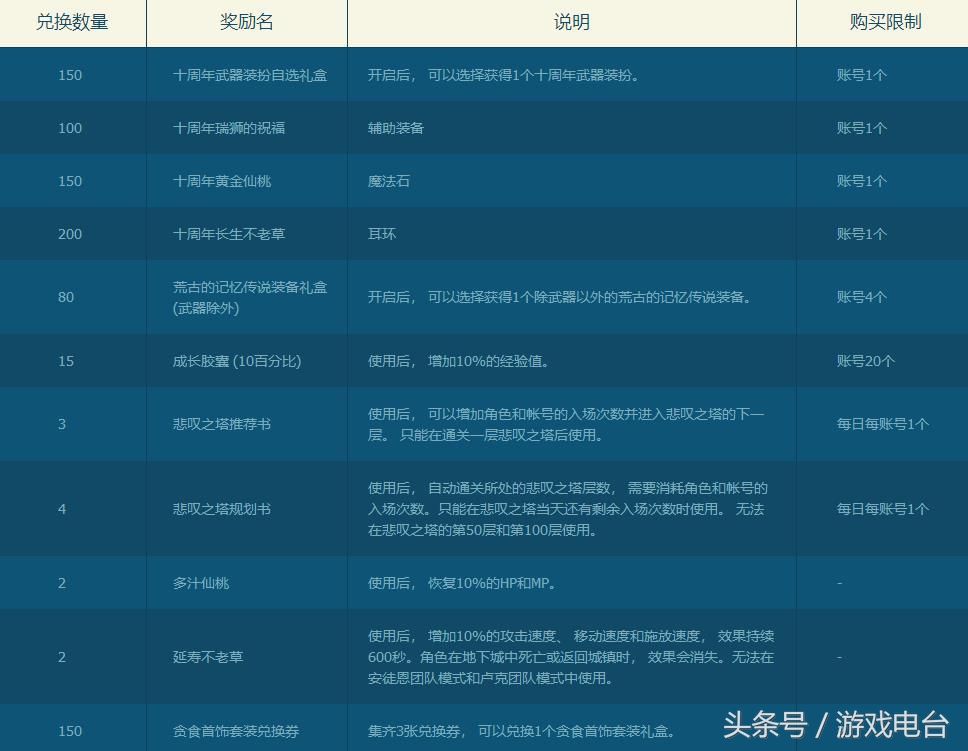Viewport: 968px width, 751px height.
Task: Click exchange amount 2 in 多汁仙桃 row
Action: point(62,584)
